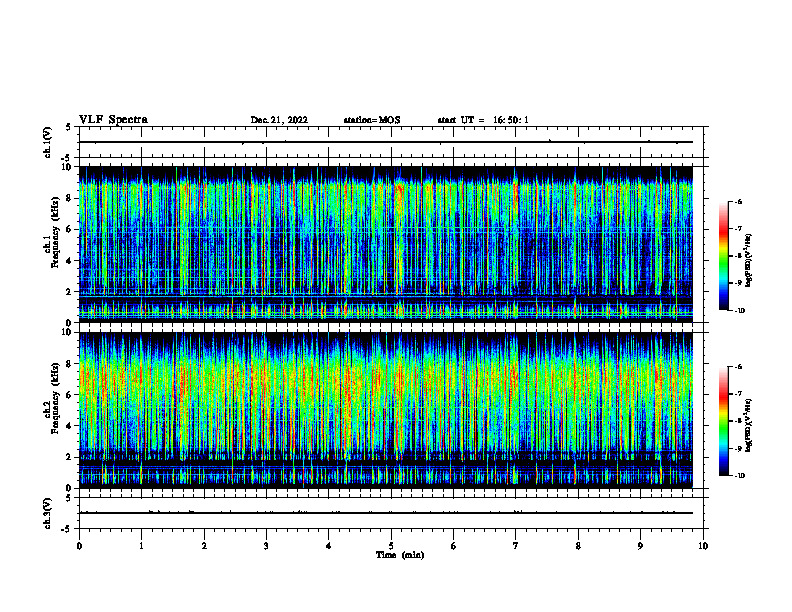Click the ch.2 colorbar log(PSD) label
The image size is (792, 612).
(749, 425)
